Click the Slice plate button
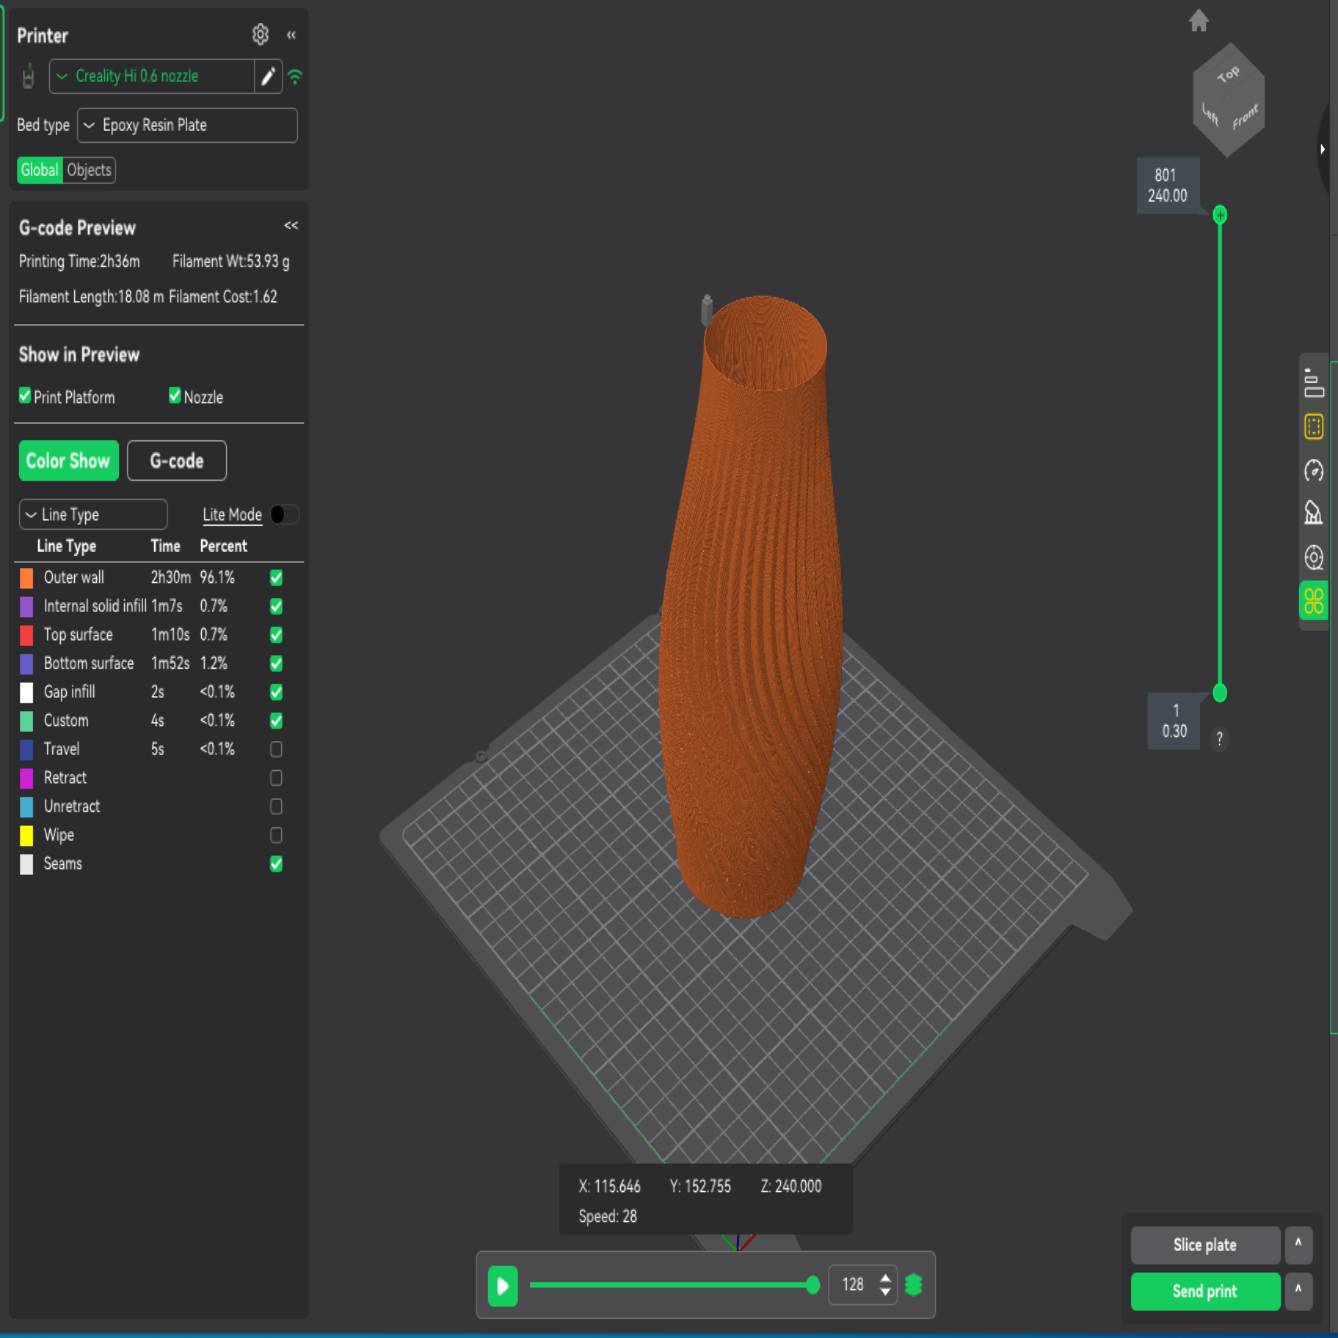This screenshot has width=1338, height=1338. click(1205, 1245)
